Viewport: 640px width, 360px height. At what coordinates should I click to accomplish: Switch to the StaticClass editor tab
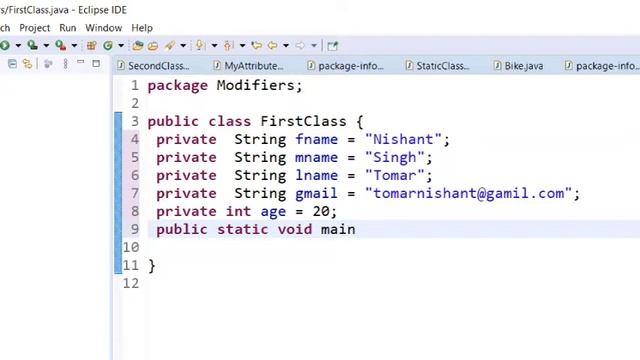click(438, 66)
